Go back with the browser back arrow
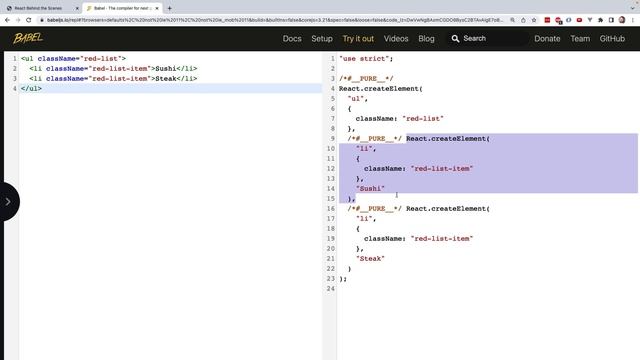Image resolution: width=640 pixels, height=360 pixels. coord(7,20)
